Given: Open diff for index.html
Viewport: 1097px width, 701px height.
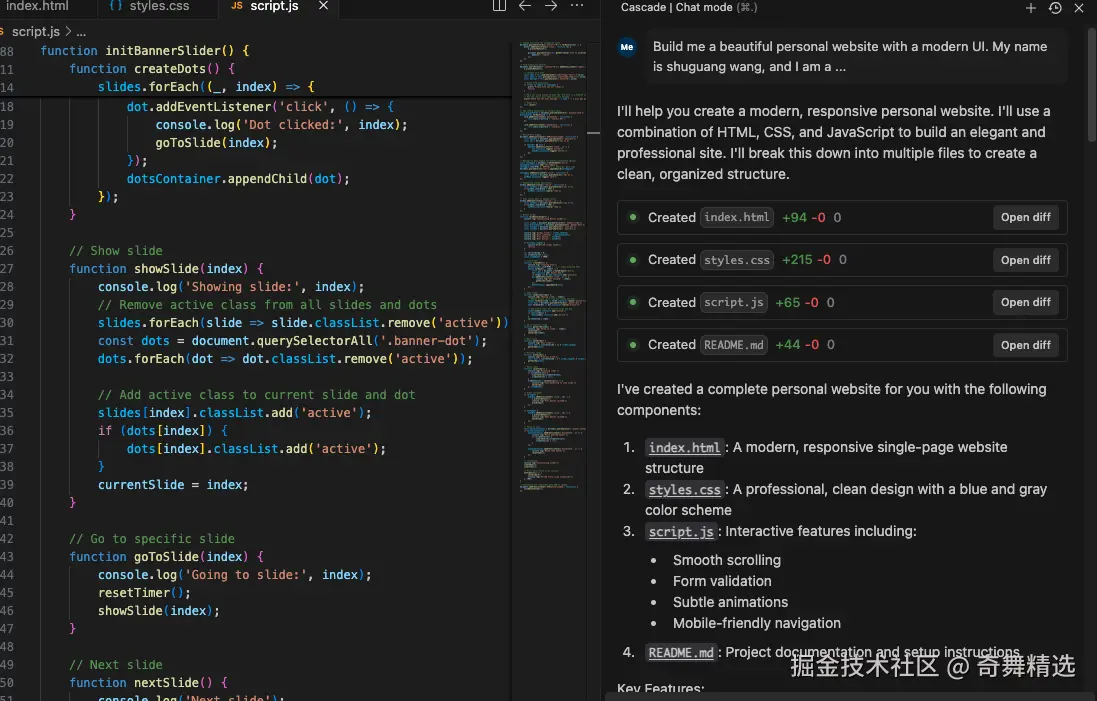Looking at the screenshot, I should tap(1026, 218).
